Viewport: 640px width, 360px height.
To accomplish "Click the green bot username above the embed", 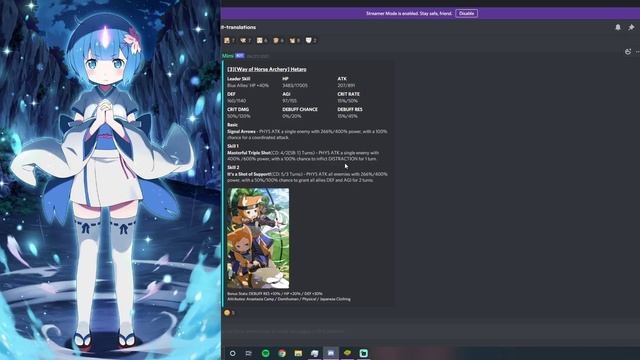I will point(228,56).
